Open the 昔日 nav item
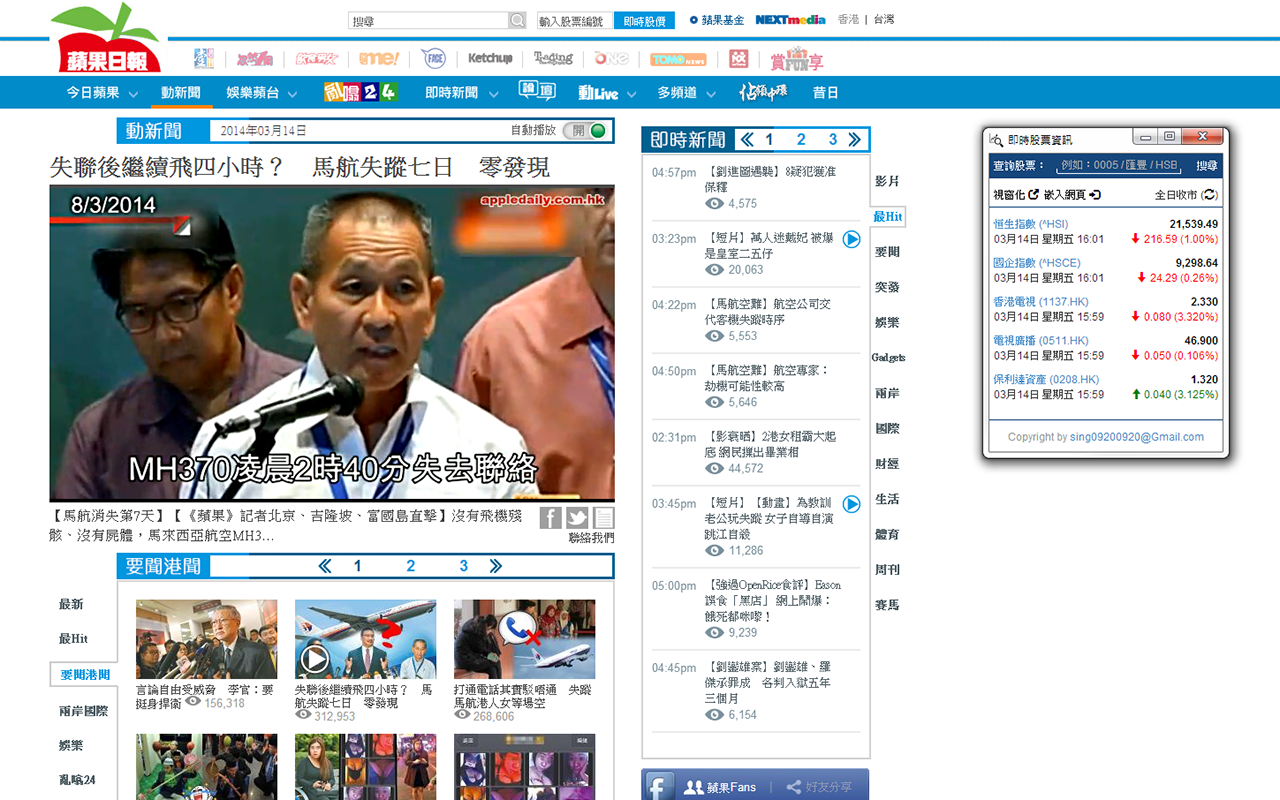Screen dimensions: 1280x800 825,93
